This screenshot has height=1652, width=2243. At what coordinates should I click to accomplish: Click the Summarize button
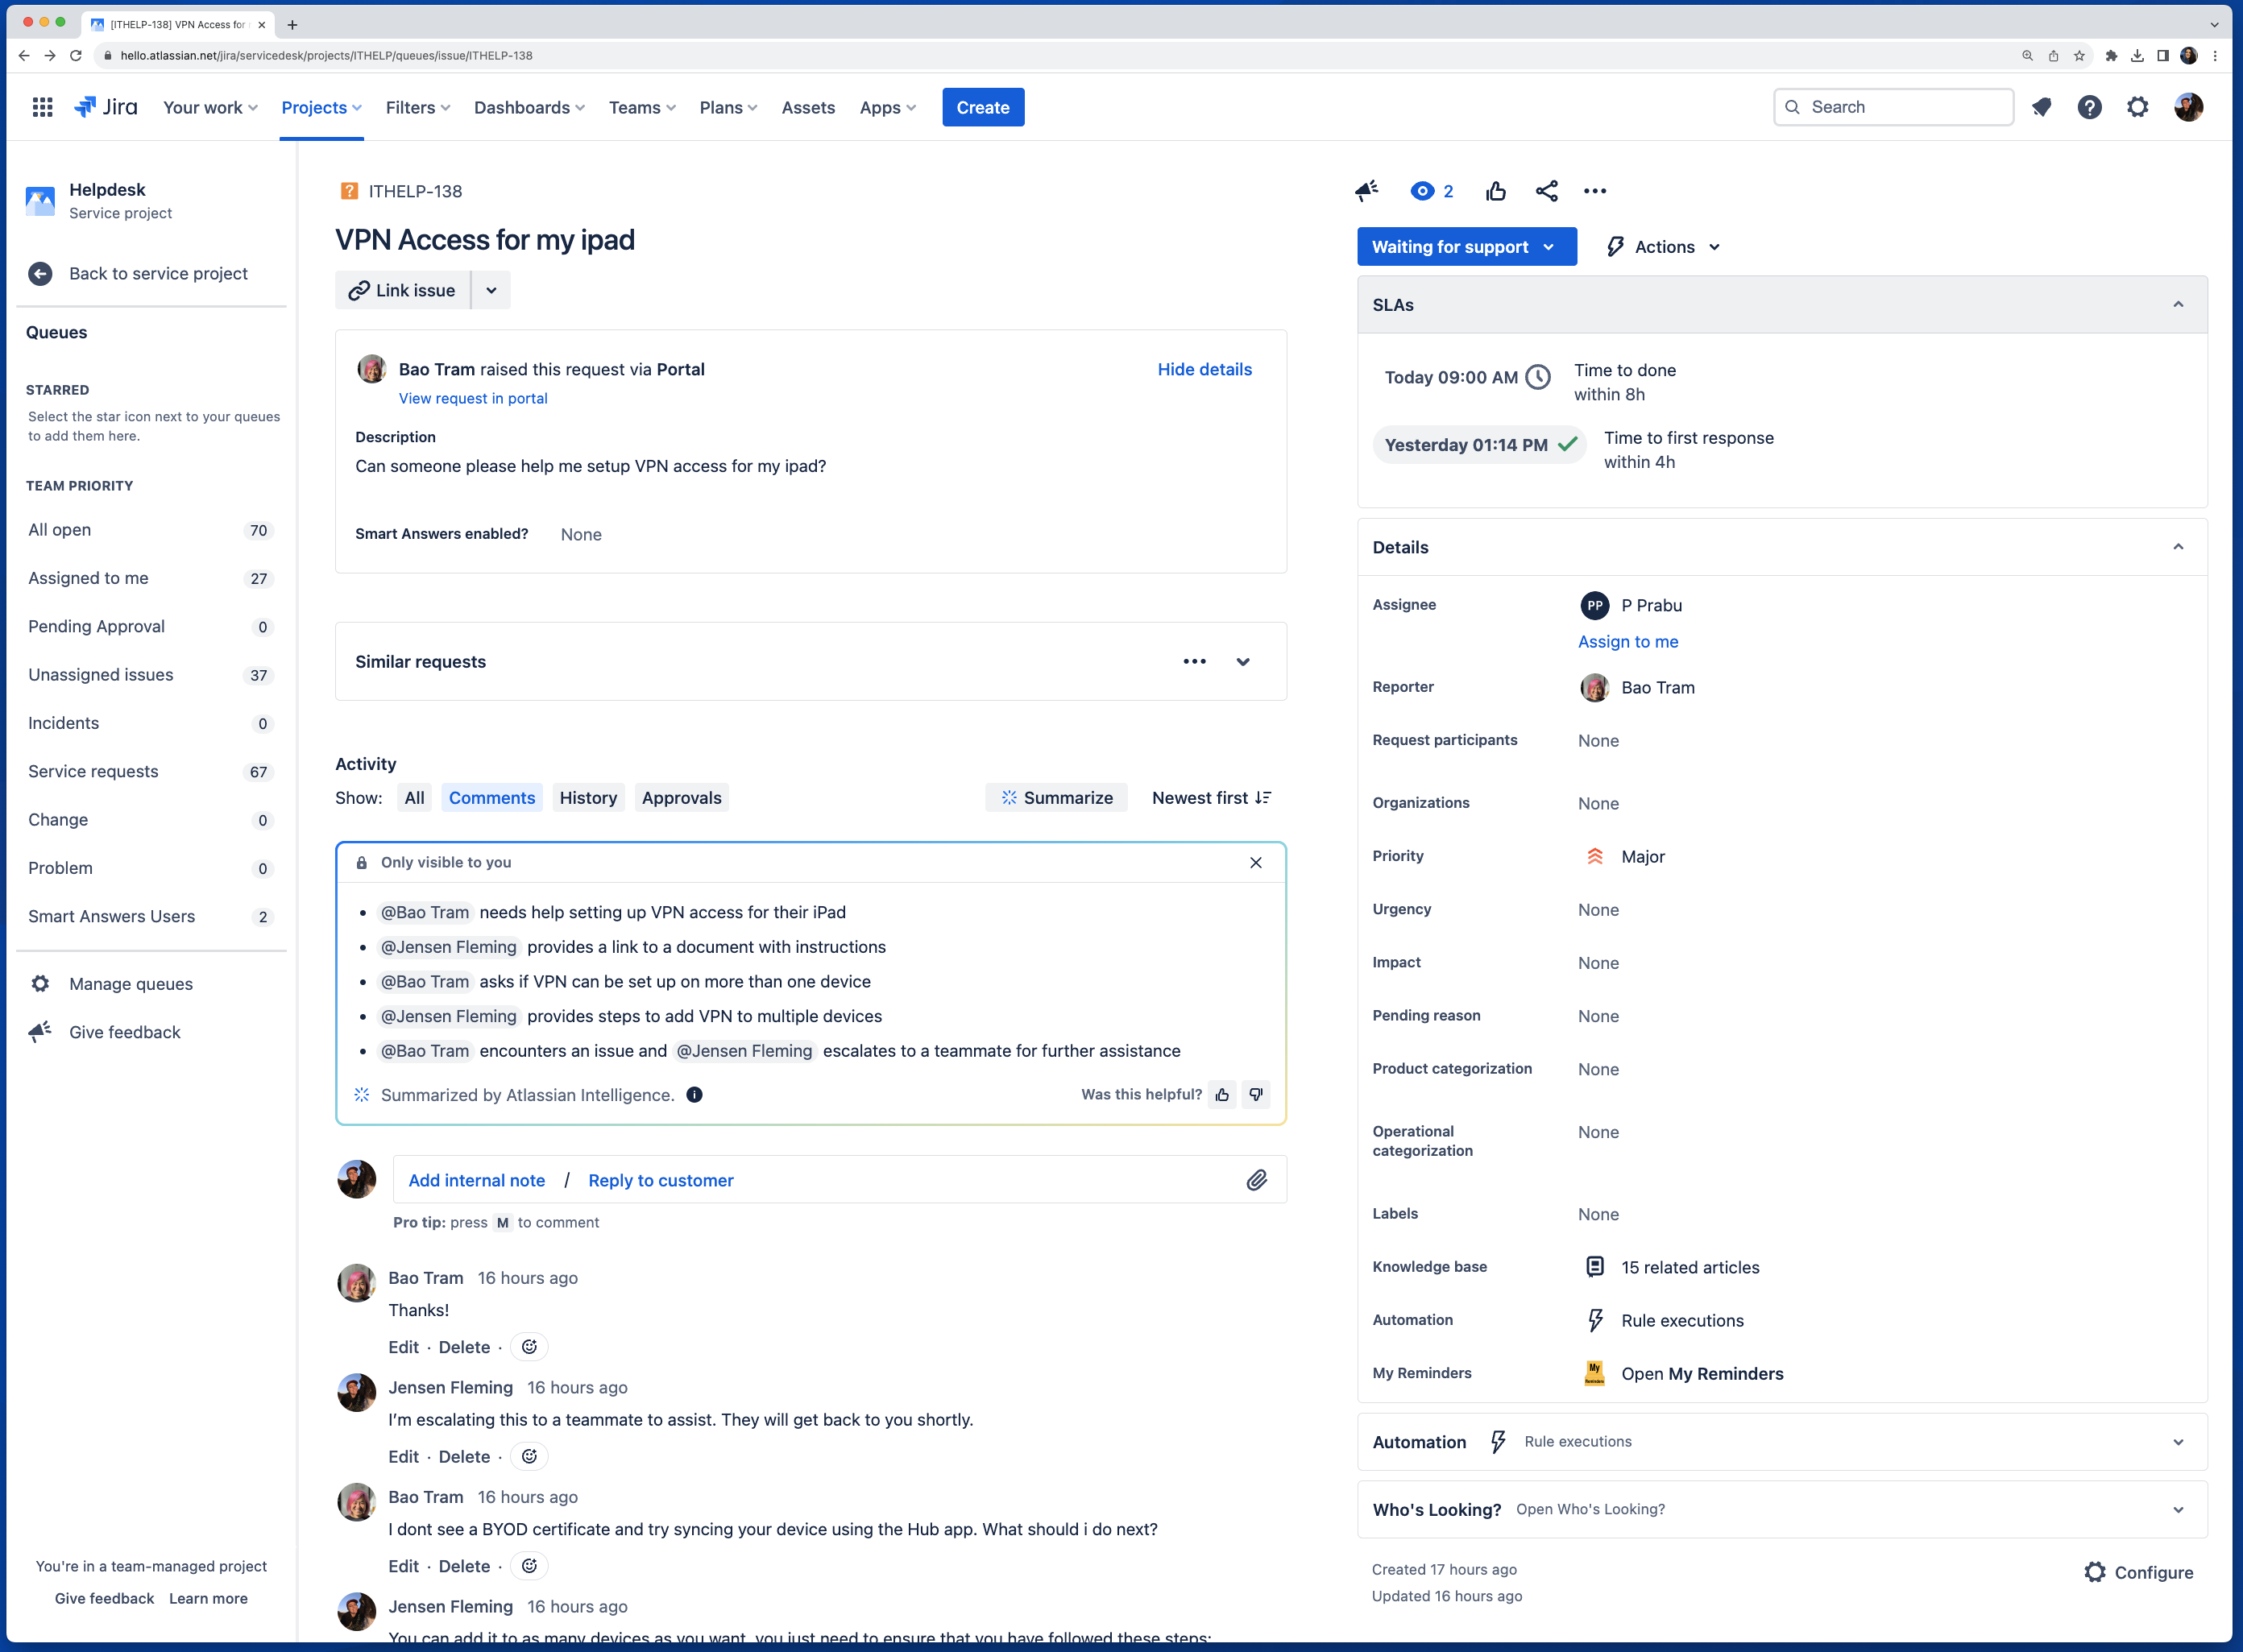1057,798
